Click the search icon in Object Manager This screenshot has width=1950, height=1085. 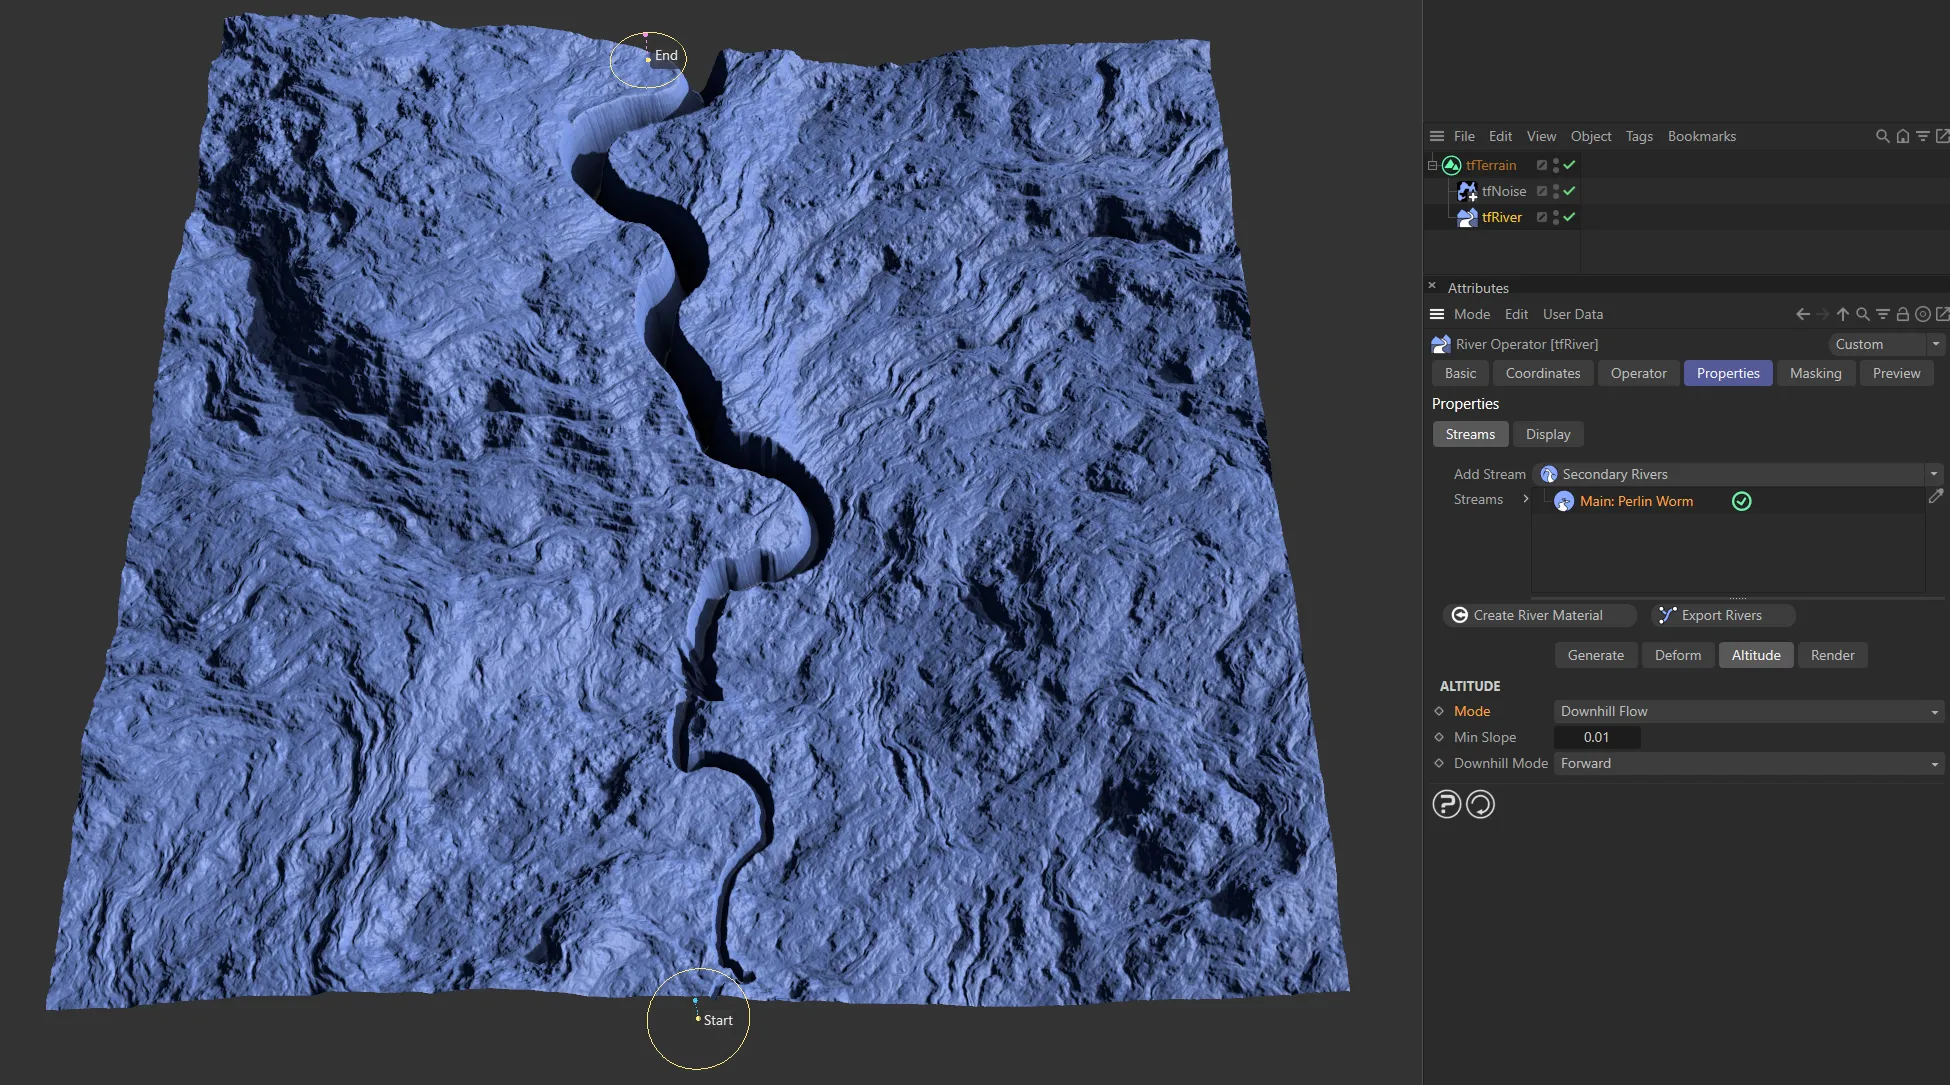1882,136
